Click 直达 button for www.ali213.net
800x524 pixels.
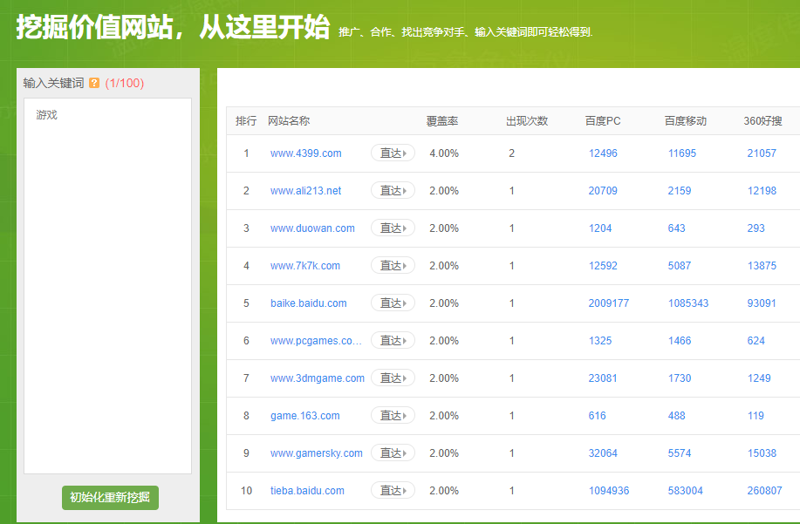(393, 191)
